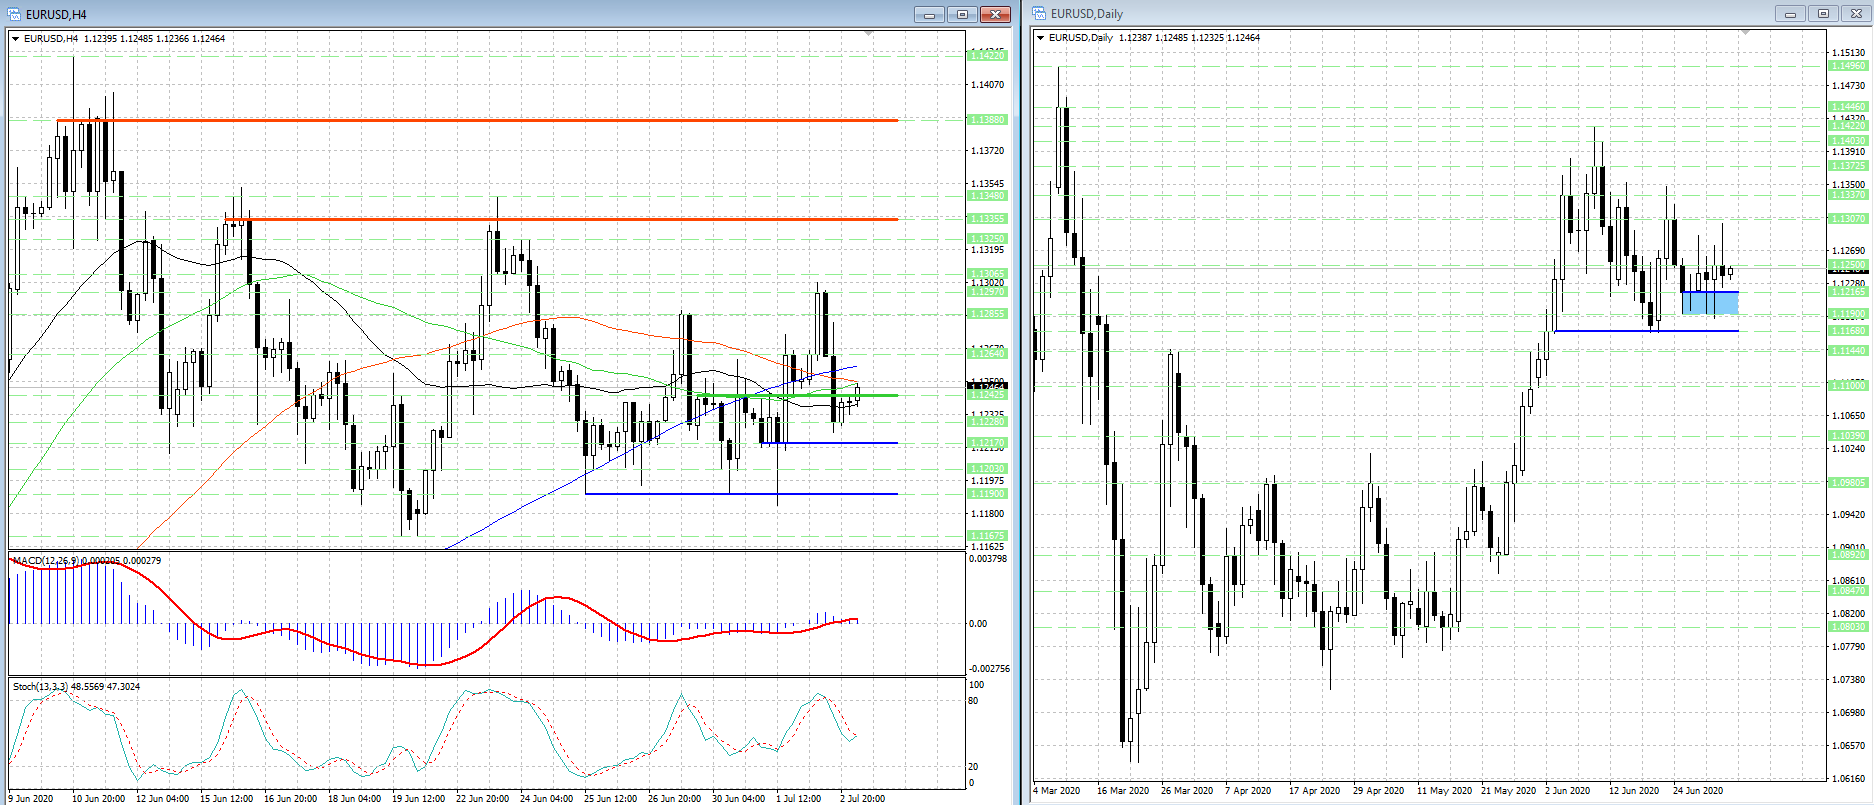Screen dimensions: 1874x805
Task: Select the upper orange line at 1.13880
Action: [x=477, y=120]
